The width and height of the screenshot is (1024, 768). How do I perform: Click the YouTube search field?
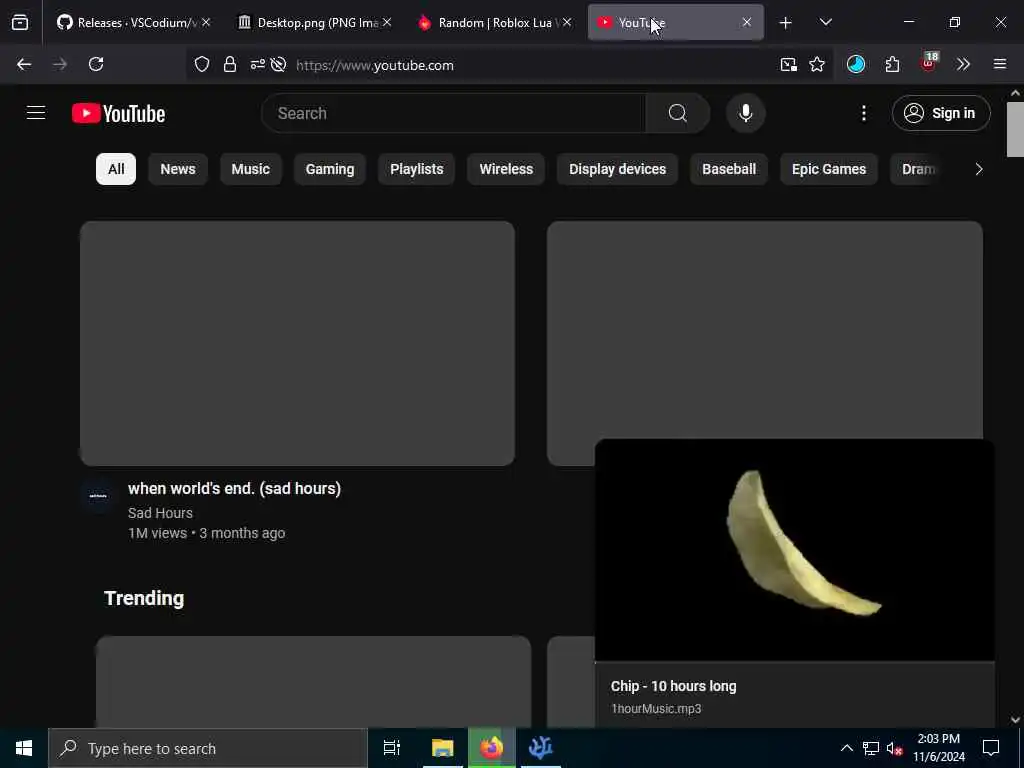coord(454,113)
